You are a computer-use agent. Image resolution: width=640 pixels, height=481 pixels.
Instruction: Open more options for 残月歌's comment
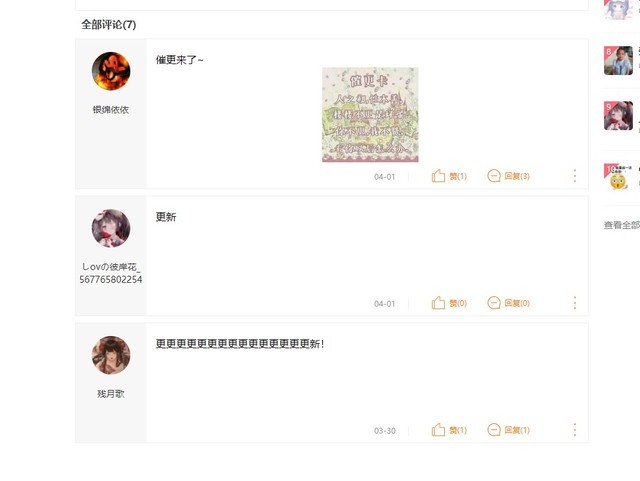click(575, 430)
